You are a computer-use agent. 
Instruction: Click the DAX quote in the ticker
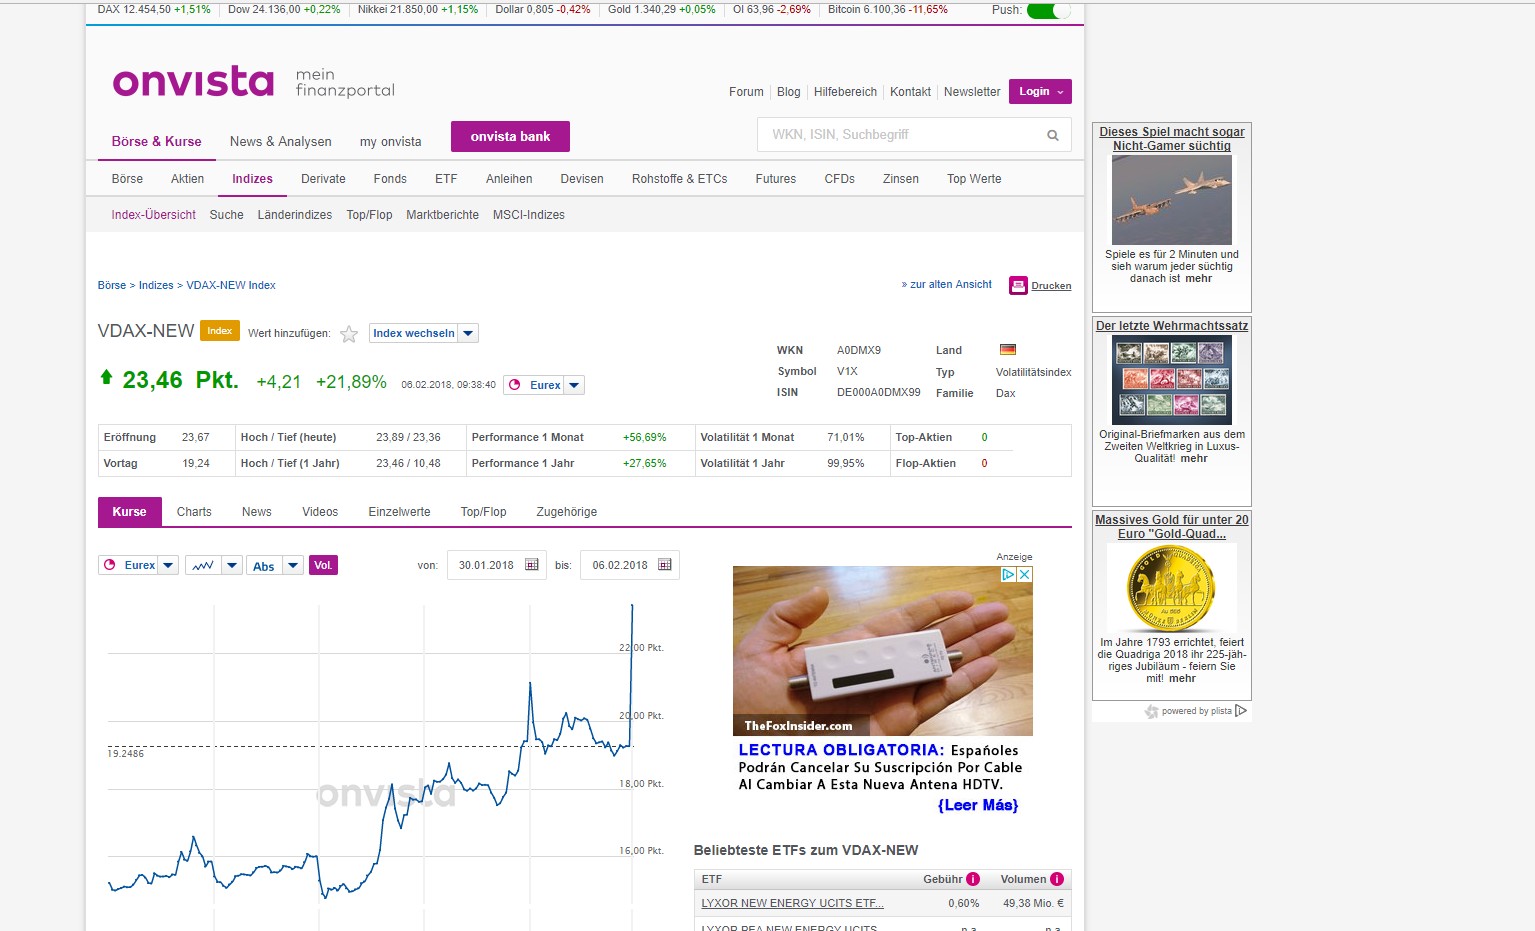(x=154, y=9)
